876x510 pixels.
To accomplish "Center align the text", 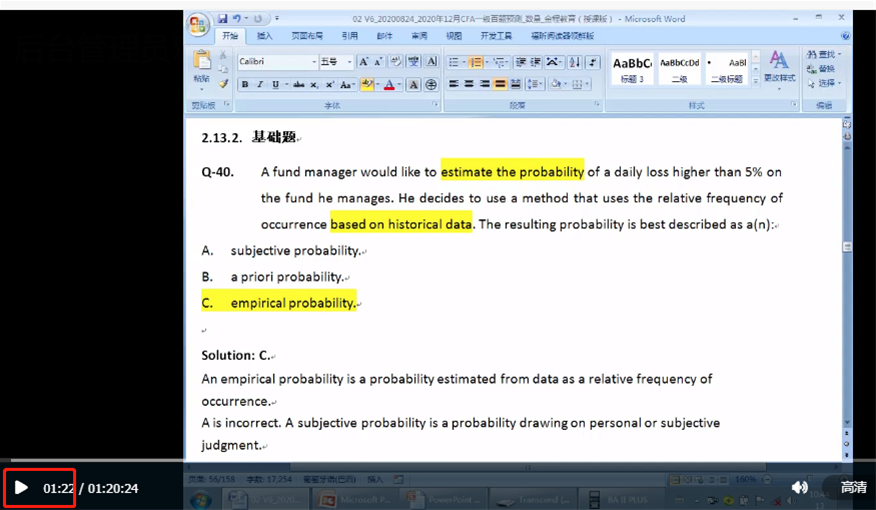I will (x=469, y=84).
